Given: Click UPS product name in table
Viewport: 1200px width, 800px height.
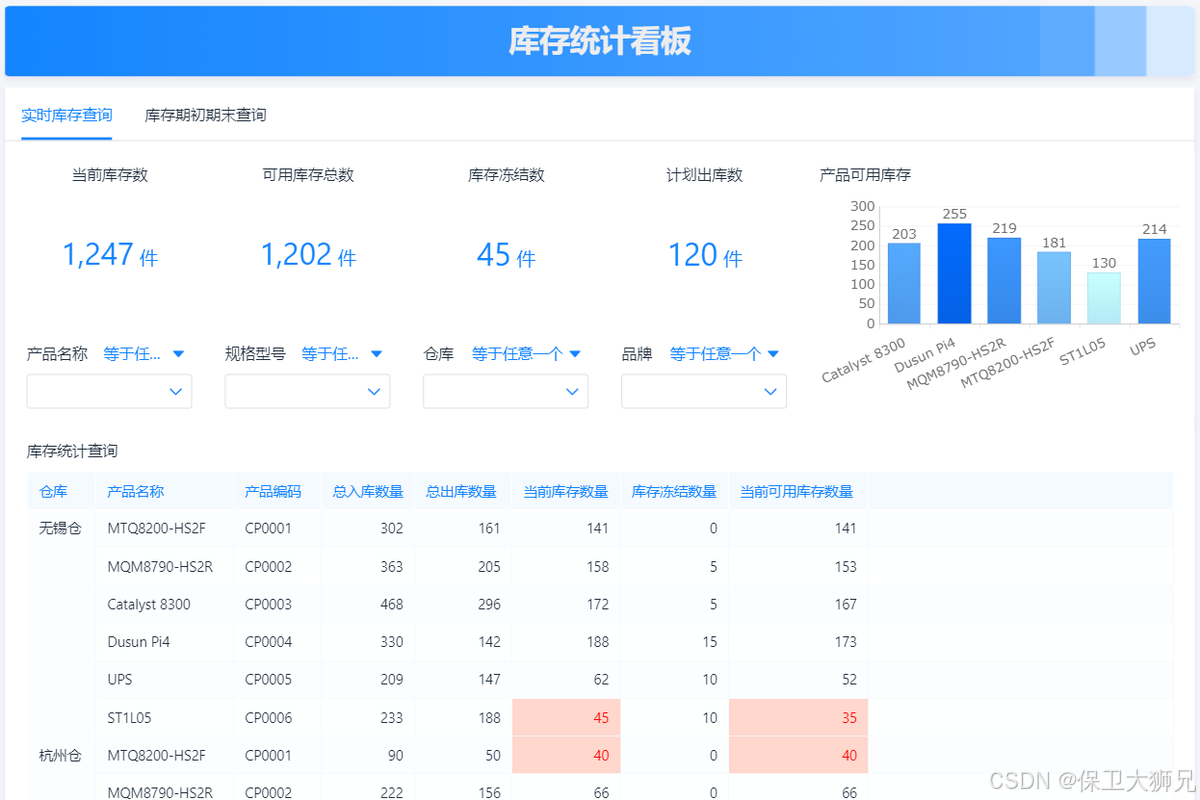Looking at the screenshot, I should point(120,680).
